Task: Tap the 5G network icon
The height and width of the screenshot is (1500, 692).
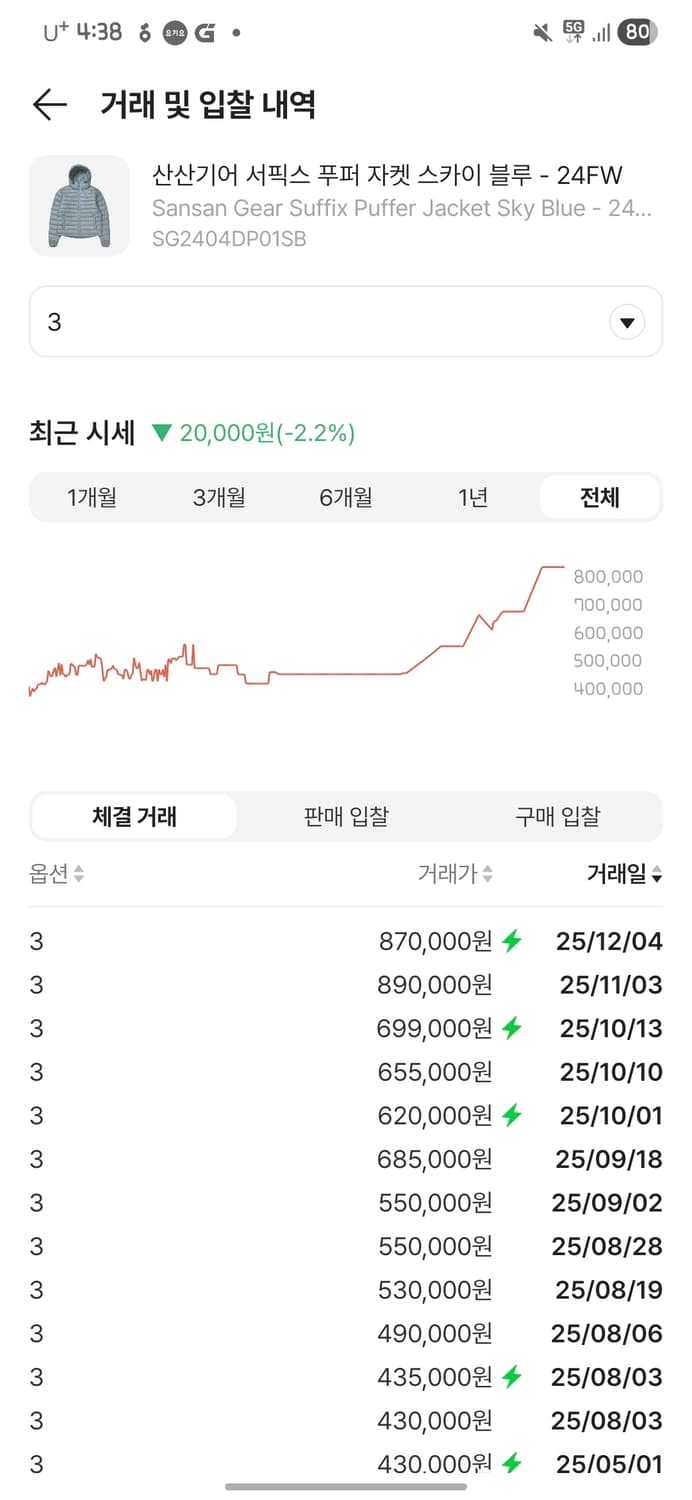Action: click(x=573, y=30)
